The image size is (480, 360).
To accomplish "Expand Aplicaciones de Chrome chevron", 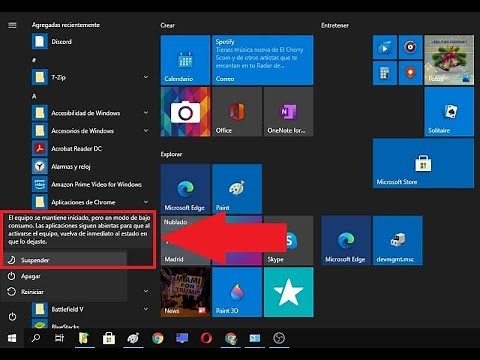I will point(146,202).
